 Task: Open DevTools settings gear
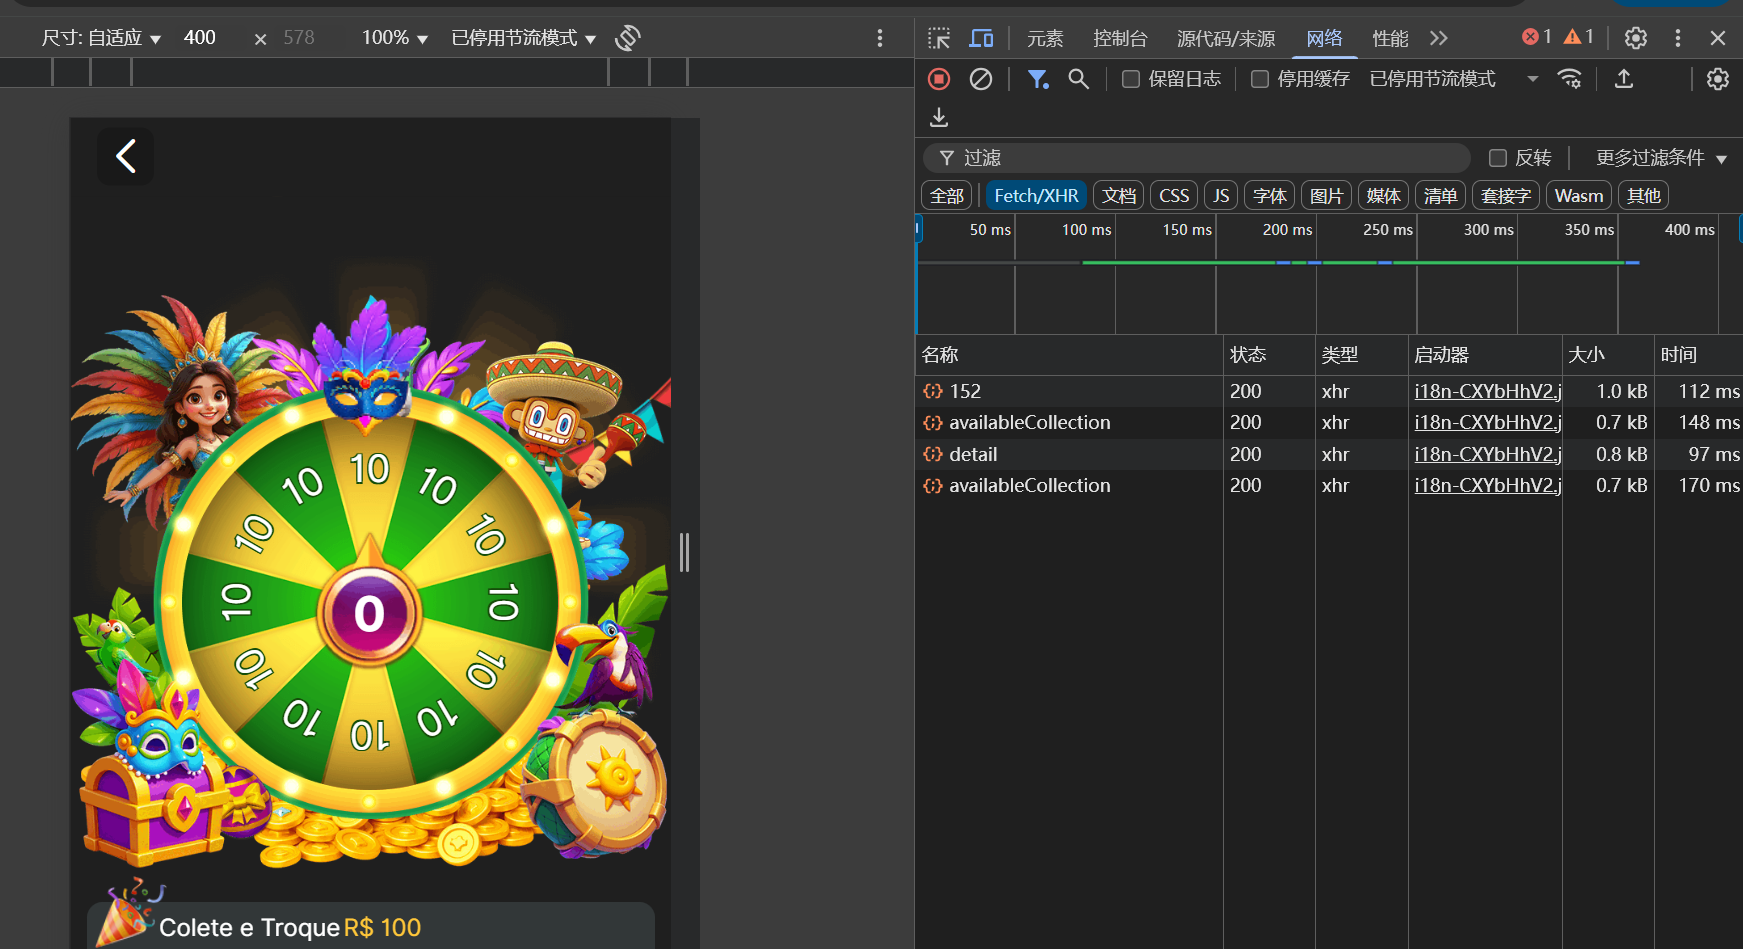tap(1636, 38)
